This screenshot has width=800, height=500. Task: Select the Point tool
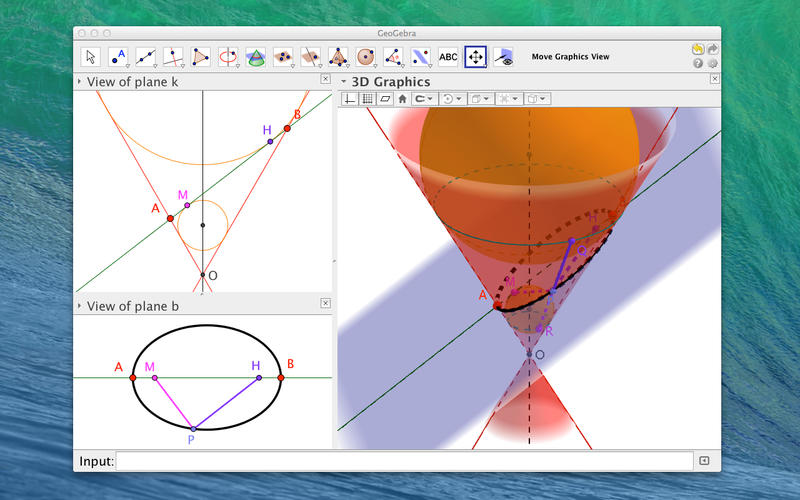[118, 57]
